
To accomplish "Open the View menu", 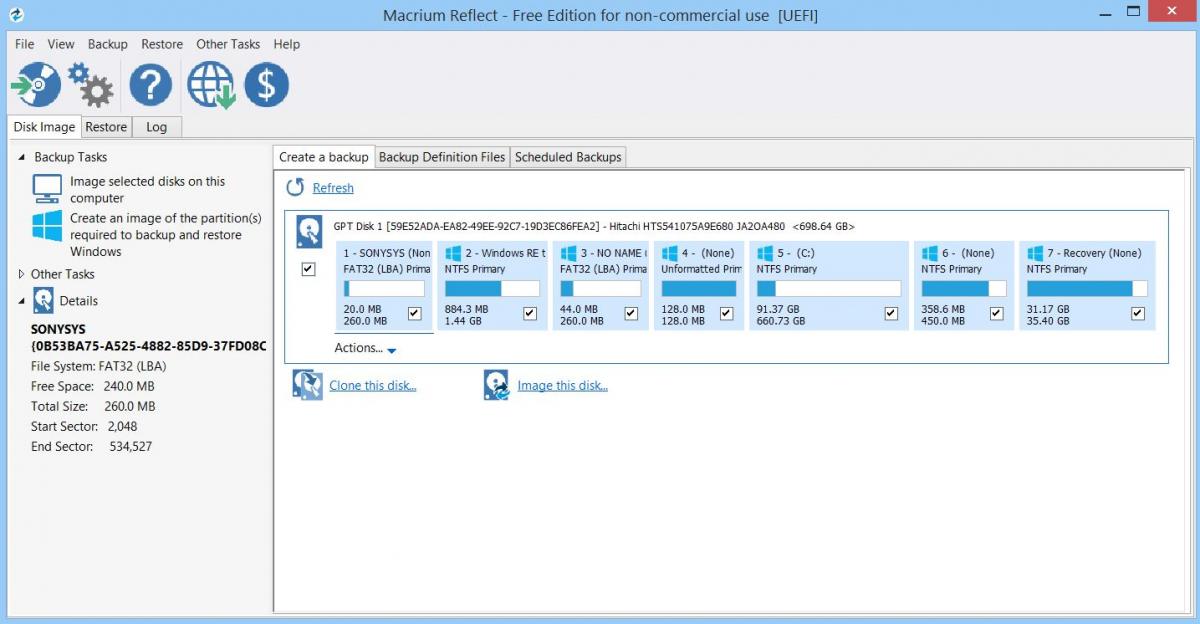I will coord(61,44).
